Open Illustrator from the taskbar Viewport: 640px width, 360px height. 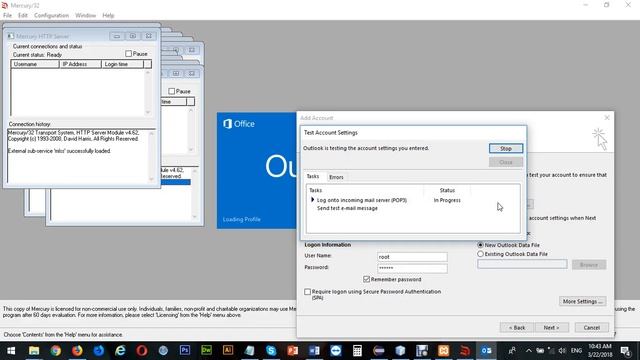pos(228,351)
